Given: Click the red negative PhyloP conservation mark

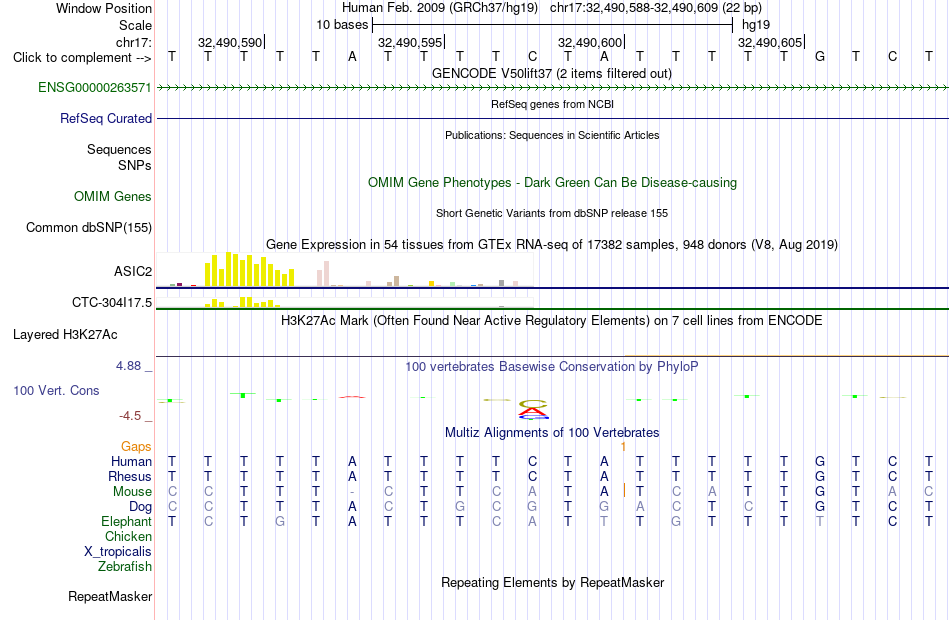Looking at the screenshot, I should pyautogui.click(x=352, y=397).
